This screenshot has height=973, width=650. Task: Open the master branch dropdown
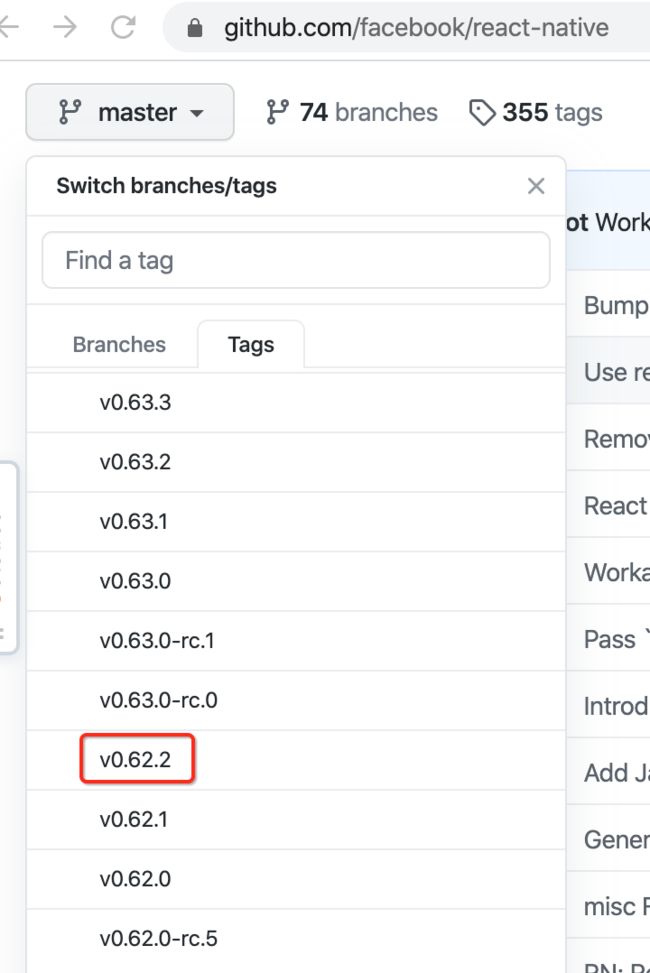coord(130,112)
